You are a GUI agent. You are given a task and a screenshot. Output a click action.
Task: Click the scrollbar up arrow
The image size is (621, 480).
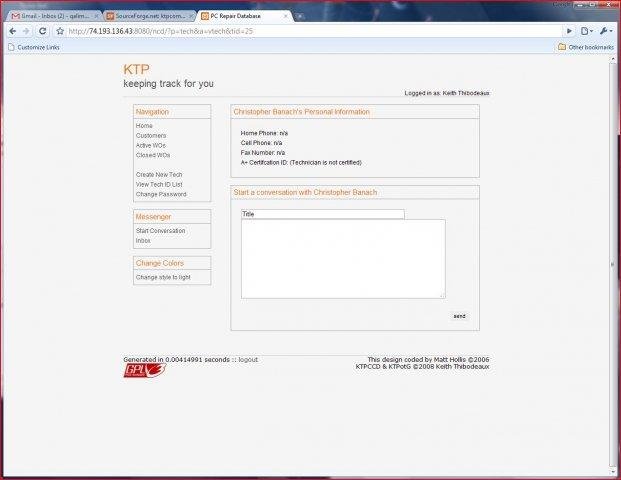click(613, 59)
